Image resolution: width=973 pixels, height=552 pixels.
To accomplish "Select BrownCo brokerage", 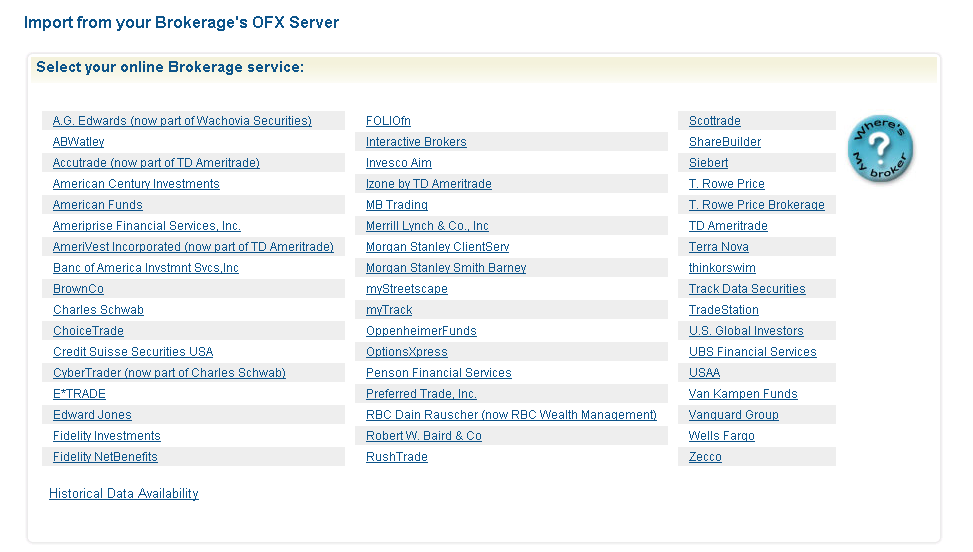I will pyautogui.click(x=78, y=289).
